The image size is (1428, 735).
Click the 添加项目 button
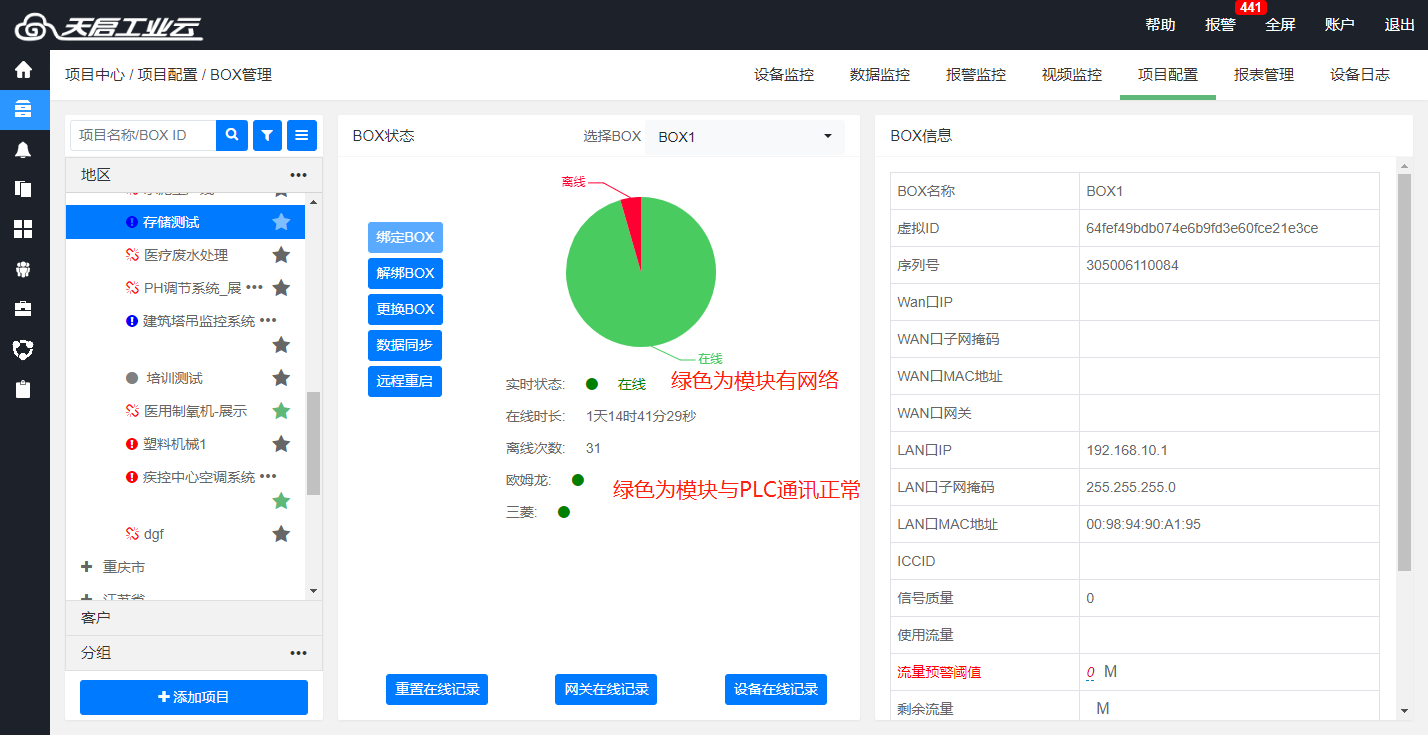click(x=194, y=697)
